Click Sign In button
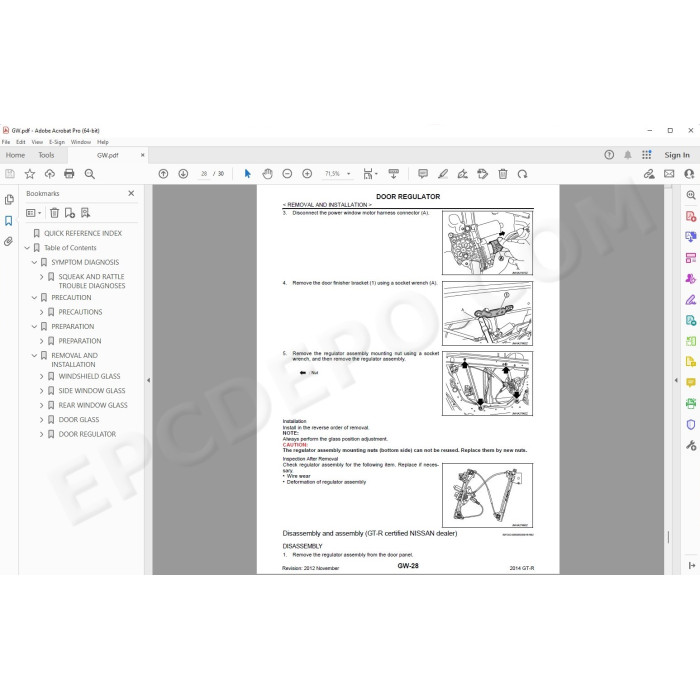This screenshot has height=700, width=700. [x=677, y=155]
